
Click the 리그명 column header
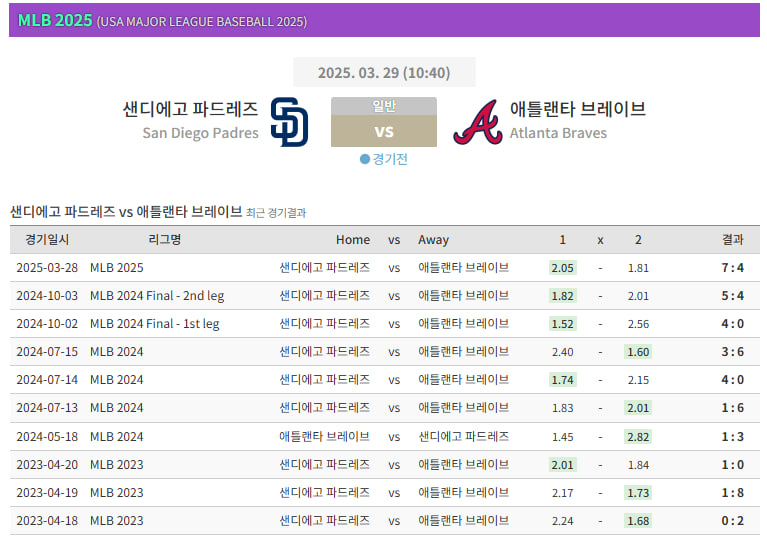(x=164, y=240)
